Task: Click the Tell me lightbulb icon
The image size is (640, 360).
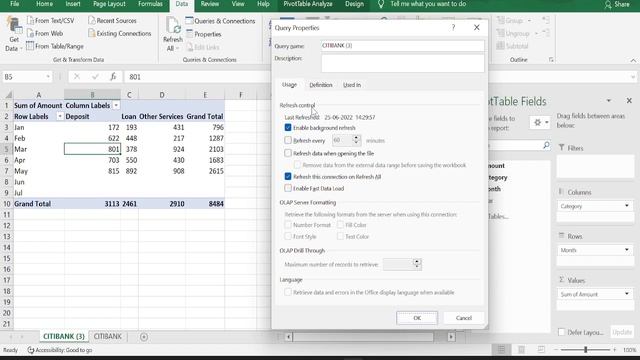Action: click(381, 4)
